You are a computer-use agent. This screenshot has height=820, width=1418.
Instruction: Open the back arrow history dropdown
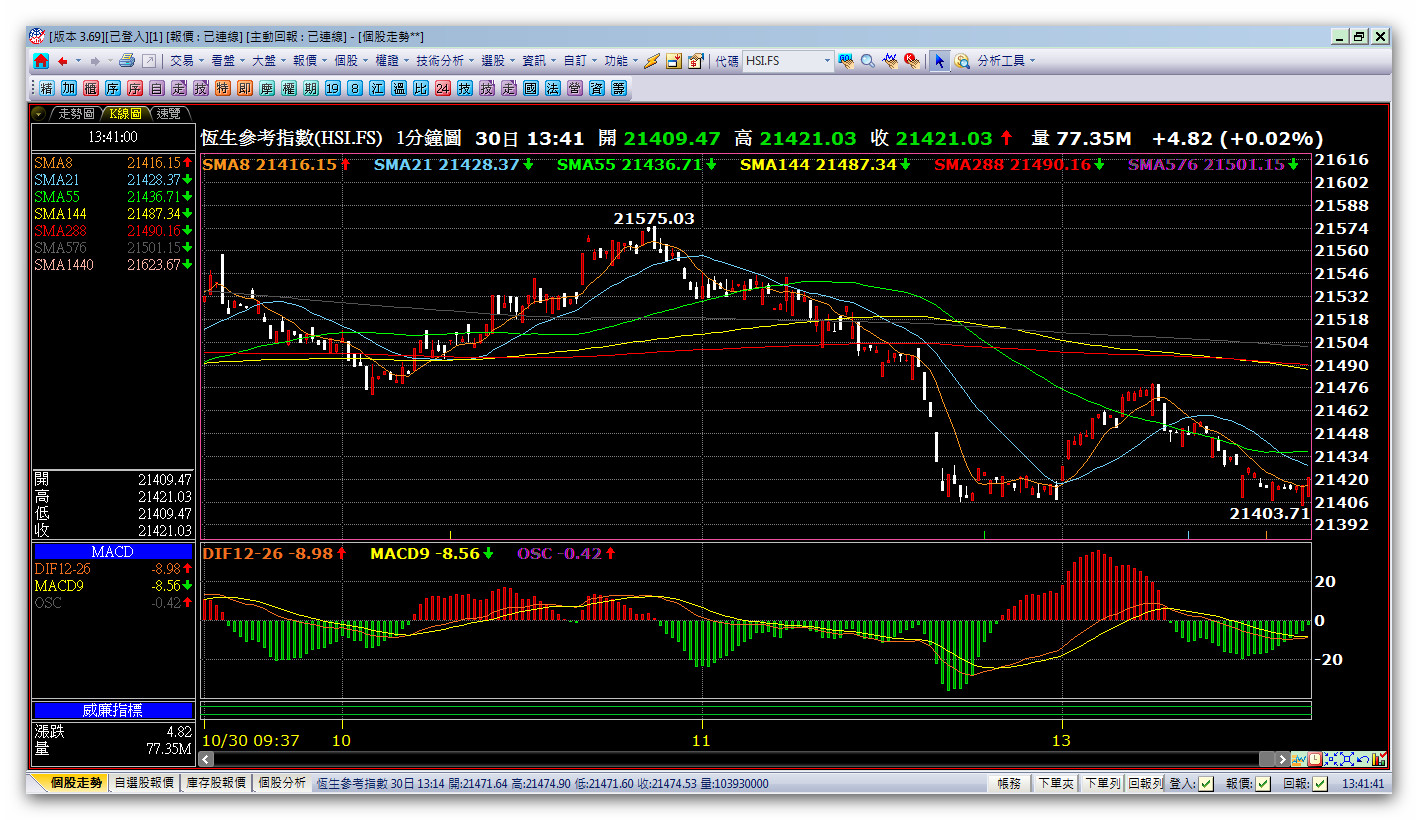click(77, 61)
